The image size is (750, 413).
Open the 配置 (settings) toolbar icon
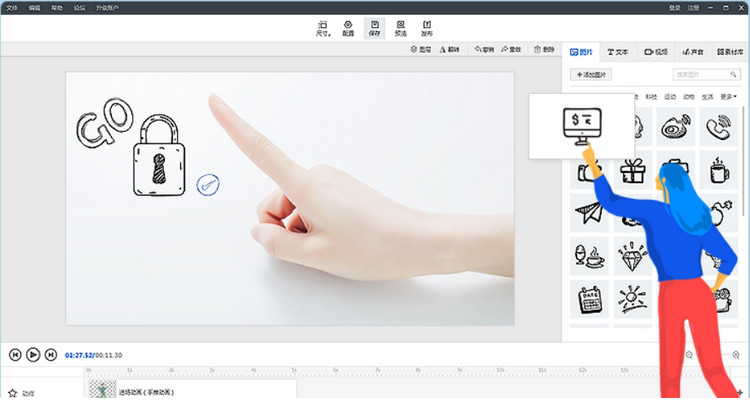click(348, 27)
